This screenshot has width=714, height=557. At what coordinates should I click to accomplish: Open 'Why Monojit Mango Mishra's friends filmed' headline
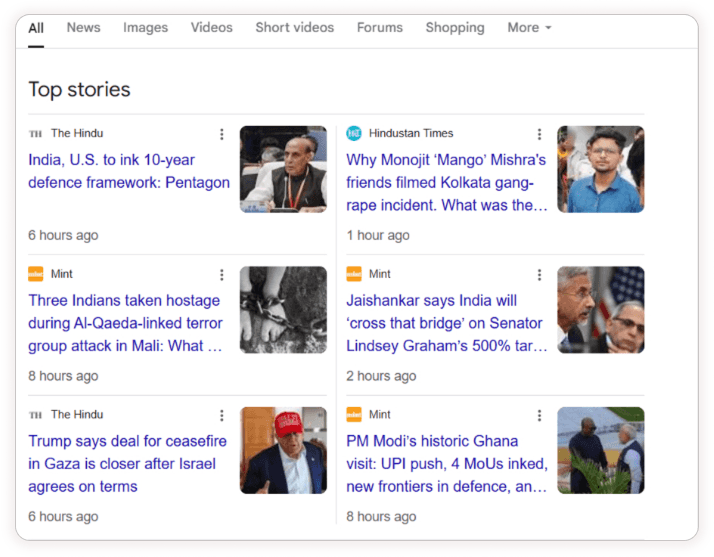point(447,183)
